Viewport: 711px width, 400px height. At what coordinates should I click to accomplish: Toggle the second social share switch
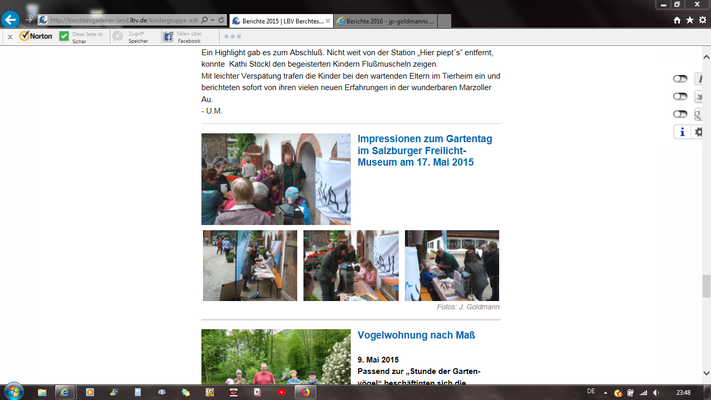click(x=680, y=96)
